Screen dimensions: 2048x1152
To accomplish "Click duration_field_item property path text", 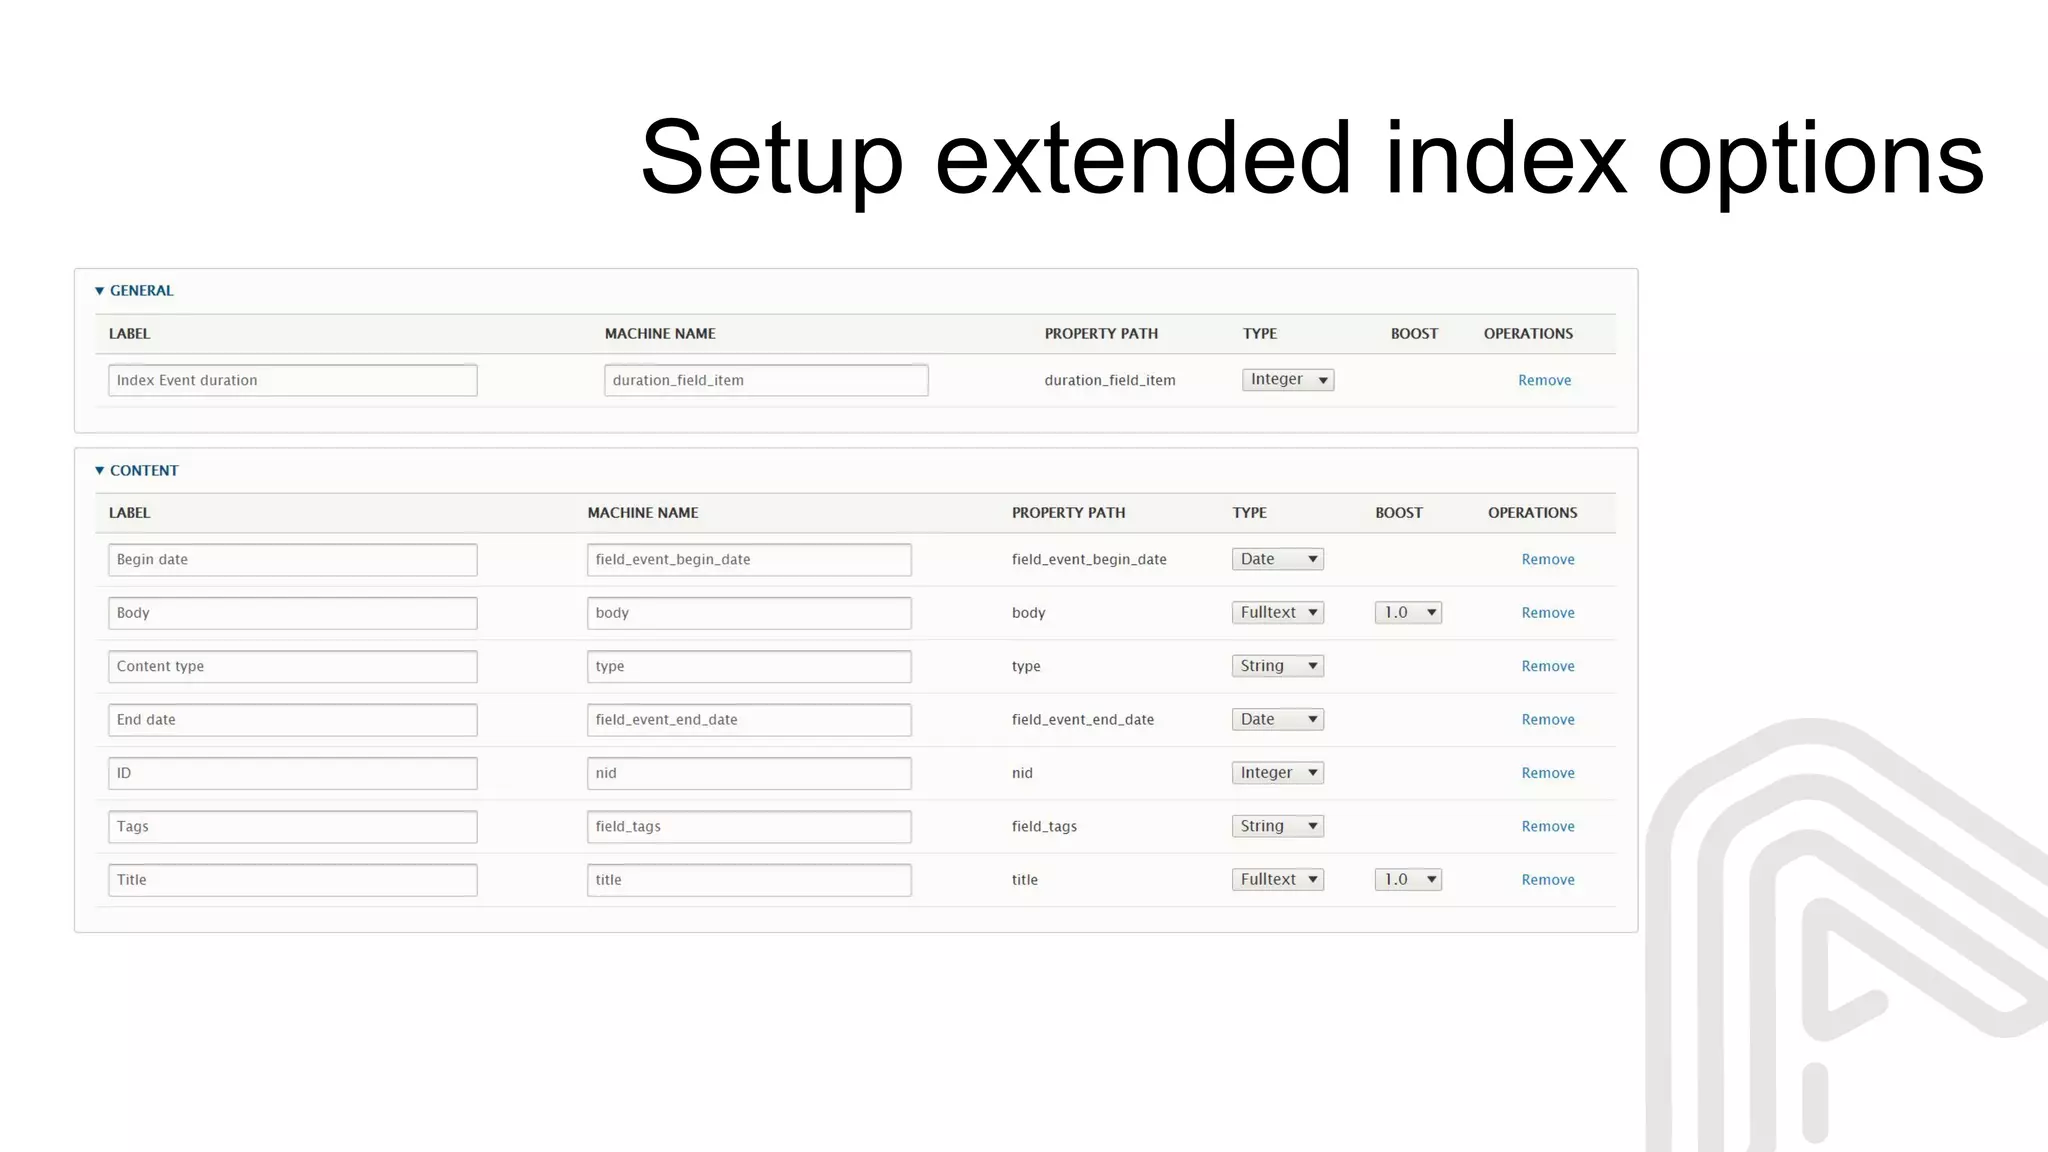I will (1110, 380).
